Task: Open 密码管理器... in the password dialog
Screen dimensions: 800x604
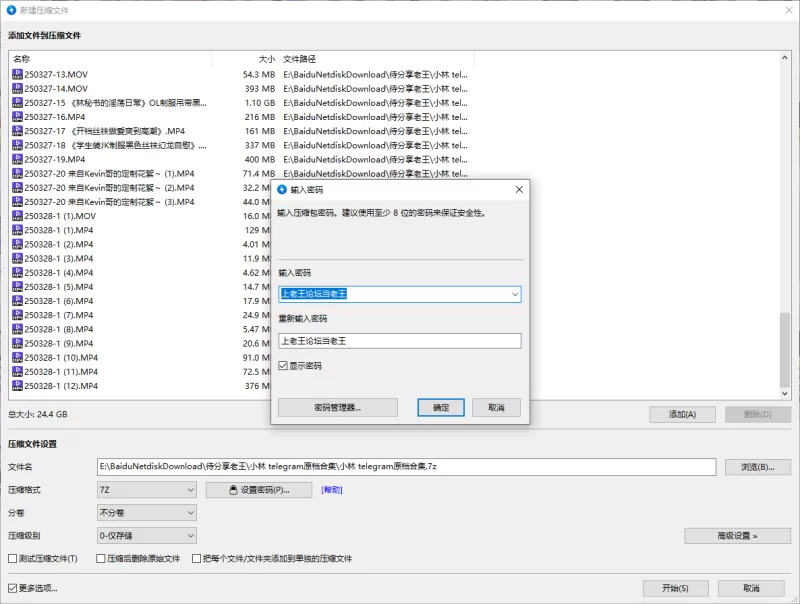Action: (338, 408)
